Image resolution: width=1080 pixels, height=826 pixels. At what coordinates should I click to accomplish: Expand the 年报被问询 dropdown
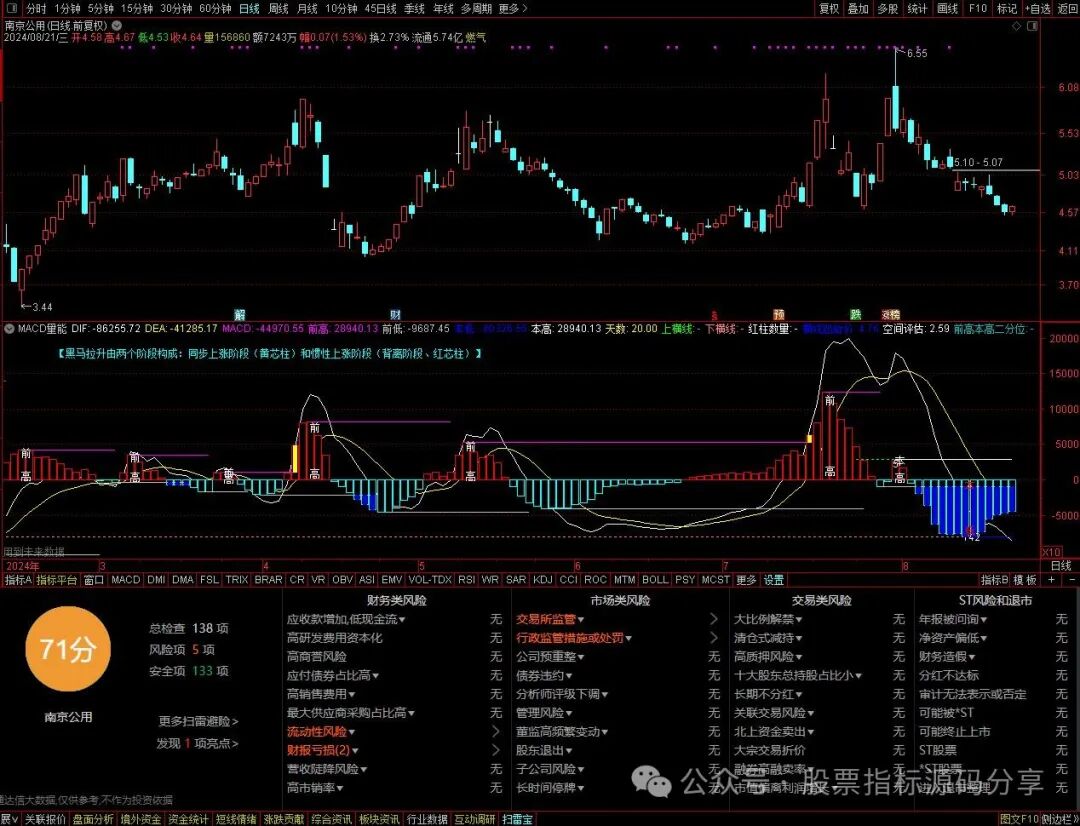point(984,620)
